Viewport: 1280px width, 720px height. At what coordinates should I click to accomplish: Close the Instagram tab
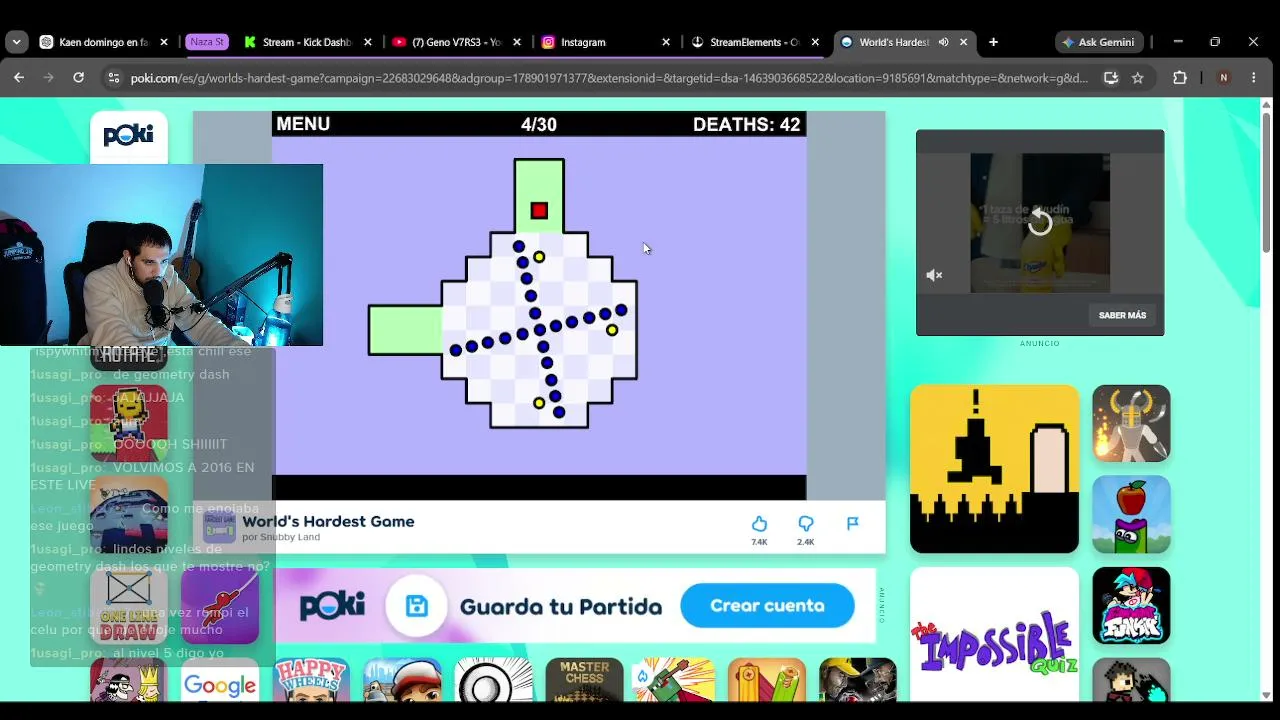666,42
